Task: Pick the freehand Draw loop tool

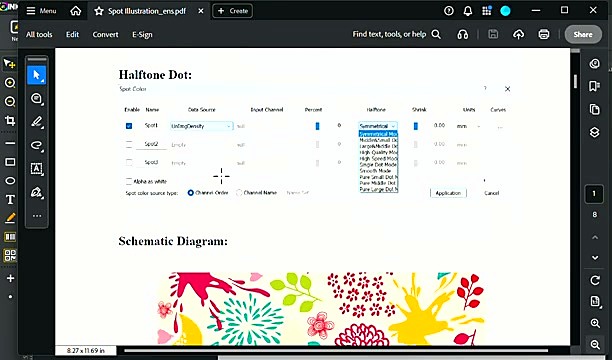Action: click(x=37, y=145)
